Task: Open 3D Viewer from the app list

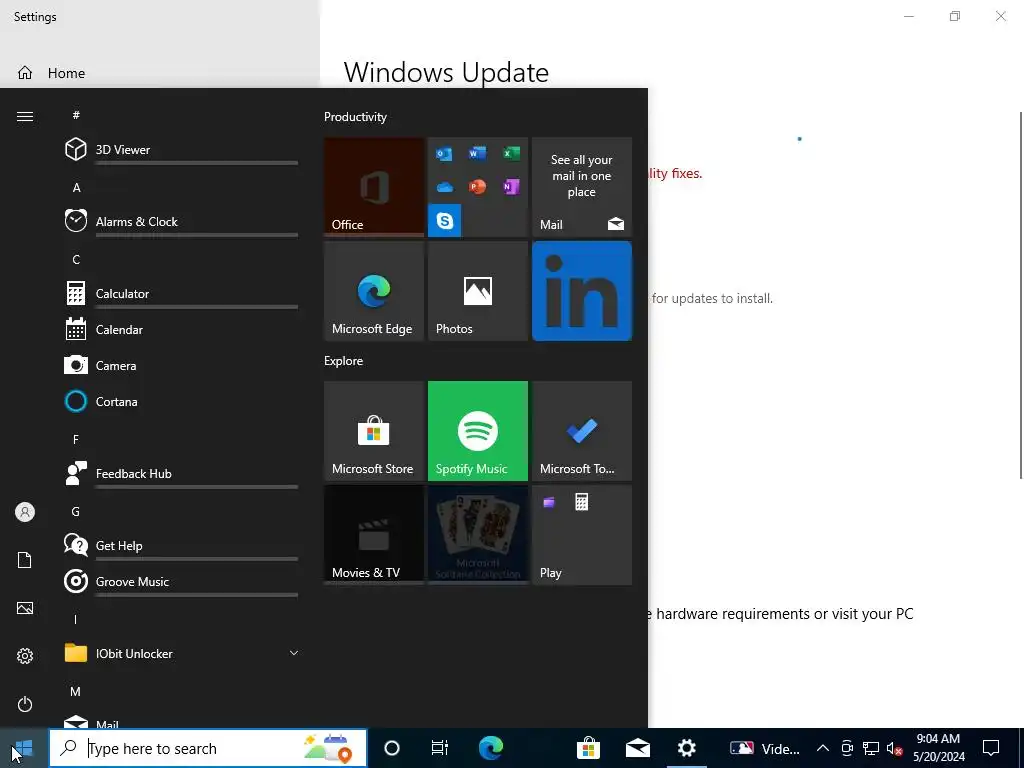Action: (181, 150)
